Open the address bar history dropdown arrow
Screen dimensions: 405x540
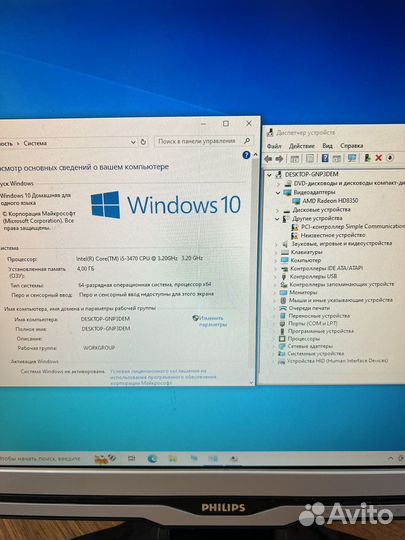(x=133, y=142)
